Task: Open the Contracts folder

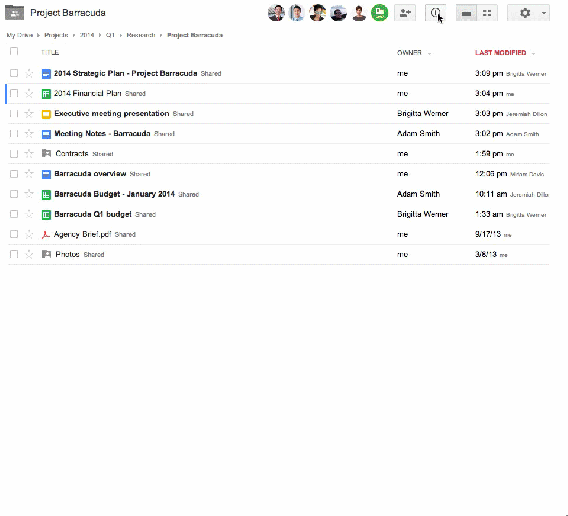Action: point(72,154)
